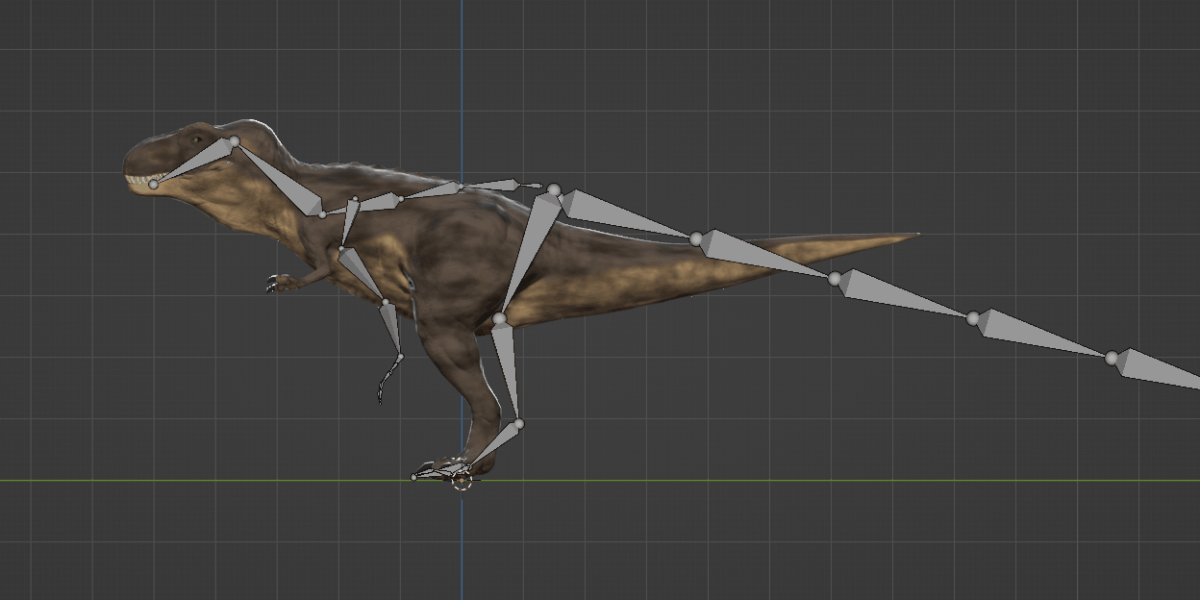The width and height of the screenshot is (1200, 600).
Task: Select the forearm bone below the elbow
Action: tap(391, 326)
